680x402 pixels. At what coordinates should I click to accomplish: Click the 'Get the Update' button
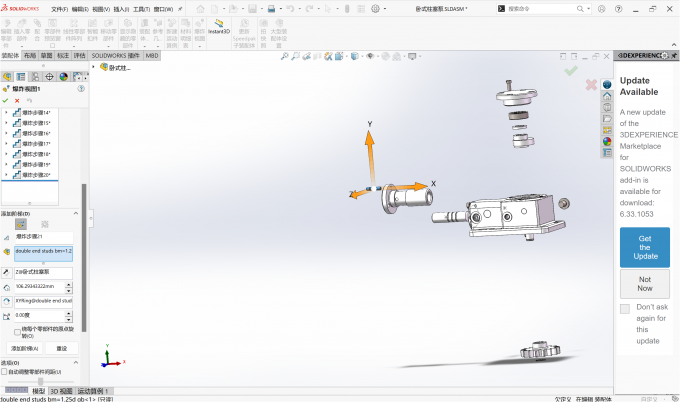coord(645,247)
